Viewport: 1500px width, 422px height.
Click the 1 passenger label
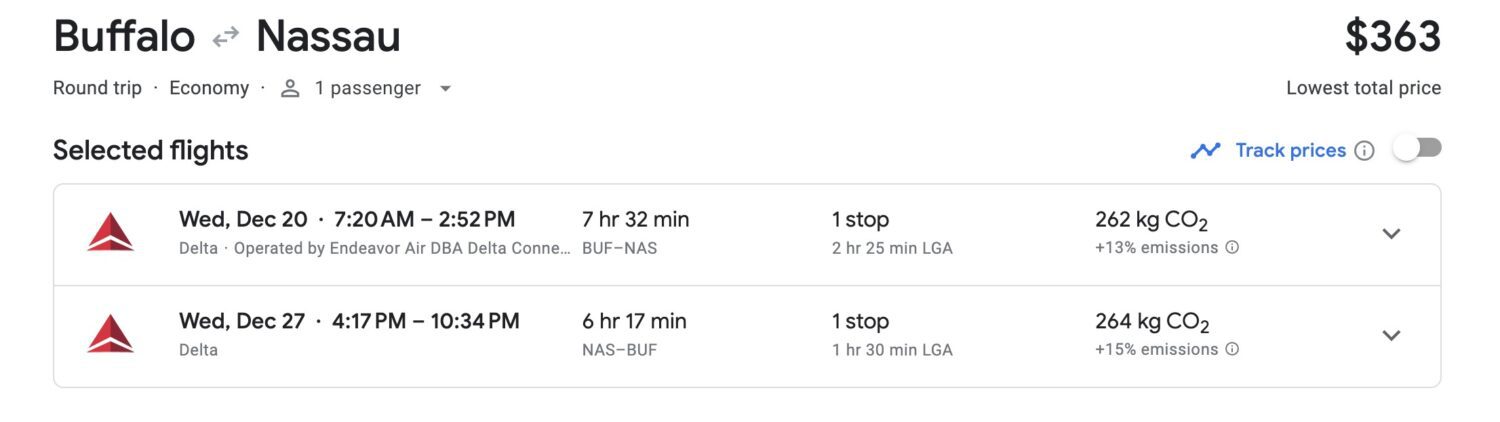pyautogui.click(x=367, y=88)
